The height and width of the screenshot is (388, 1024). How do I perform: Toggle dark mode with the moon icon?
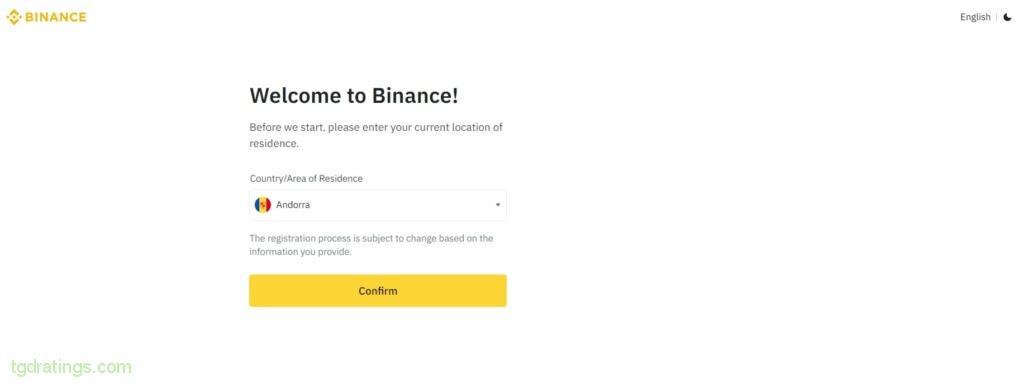[1008, 17]
